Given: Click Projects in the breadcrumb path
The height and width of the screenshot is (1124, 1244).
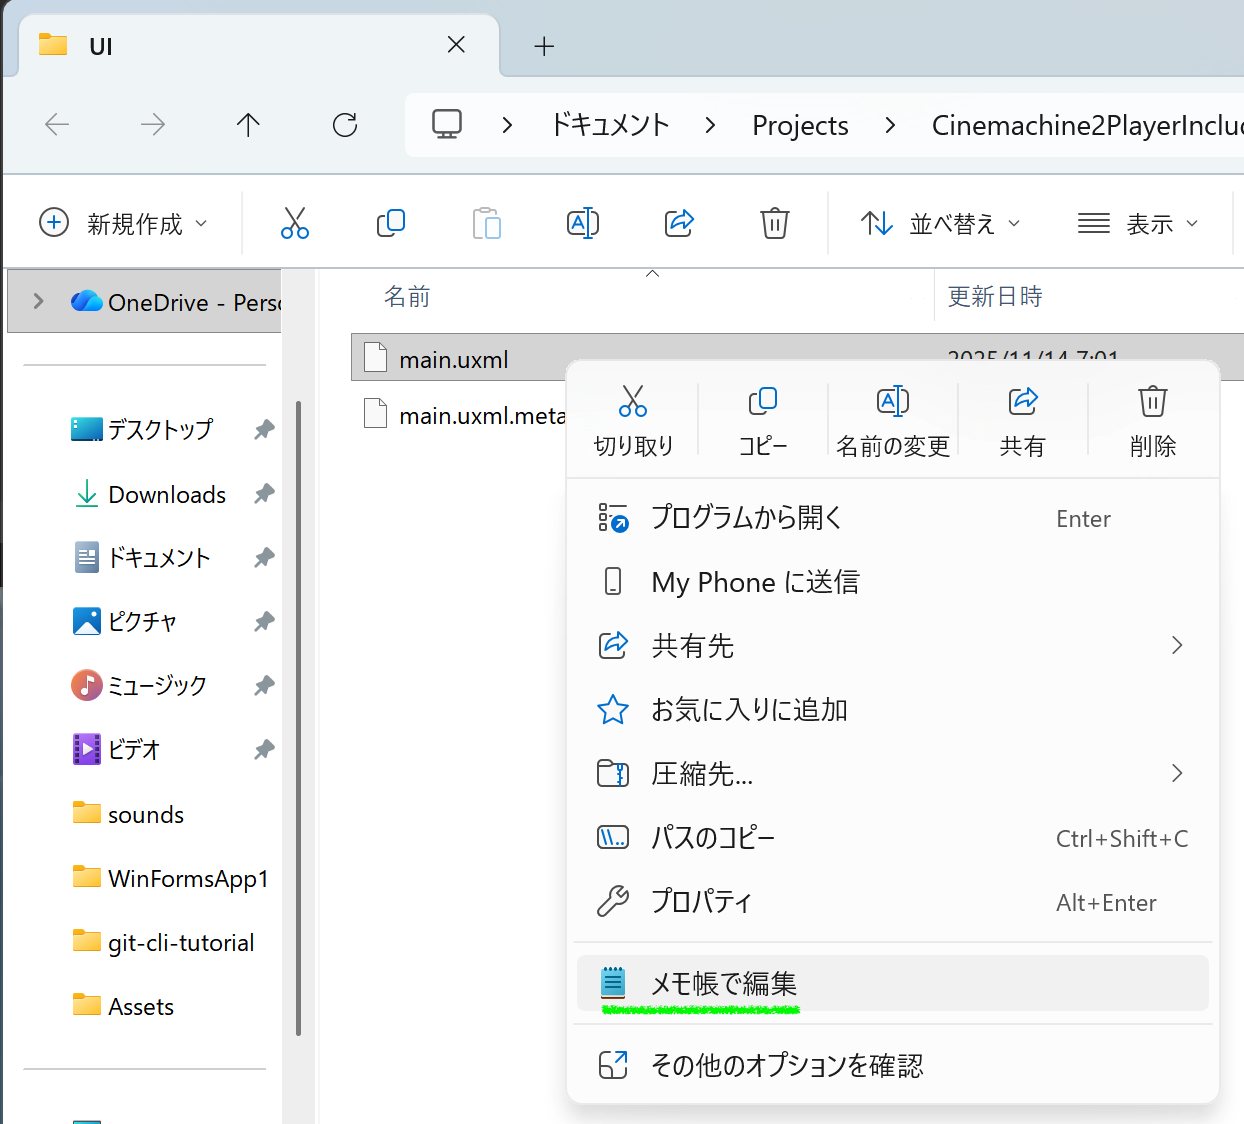Looking at the screenshot, I should pyautogui.click(x=800, y=125).
